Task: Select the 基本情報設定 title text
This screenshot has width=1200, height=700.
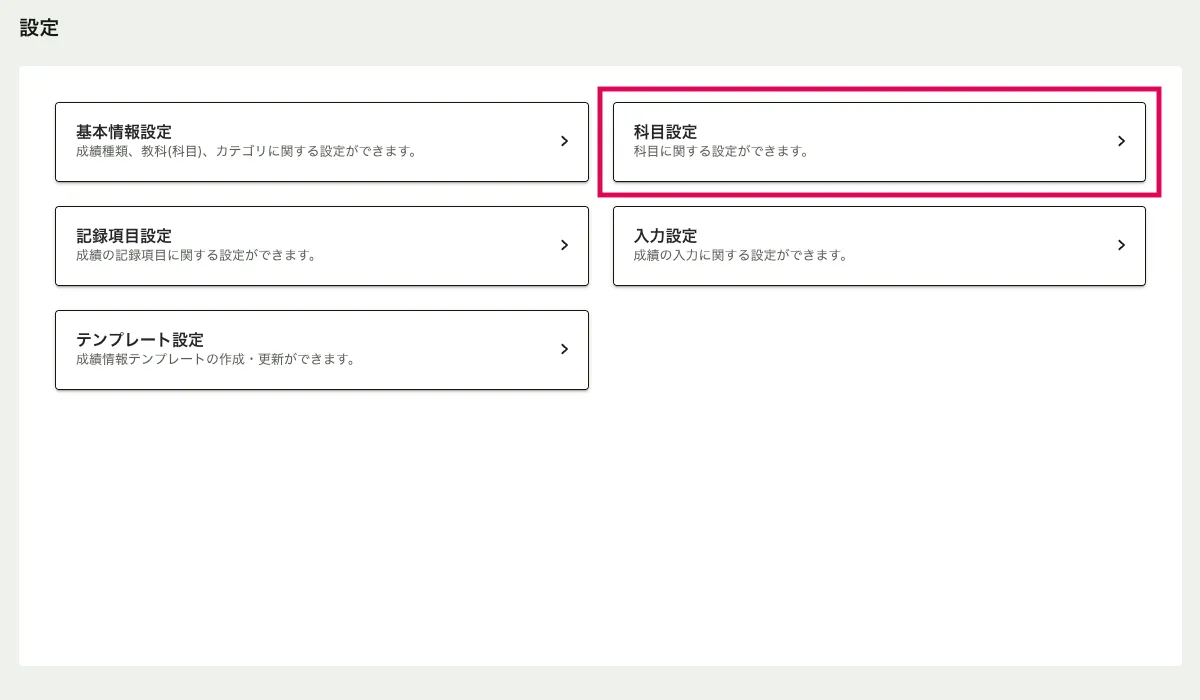Action: click(124, 132)
